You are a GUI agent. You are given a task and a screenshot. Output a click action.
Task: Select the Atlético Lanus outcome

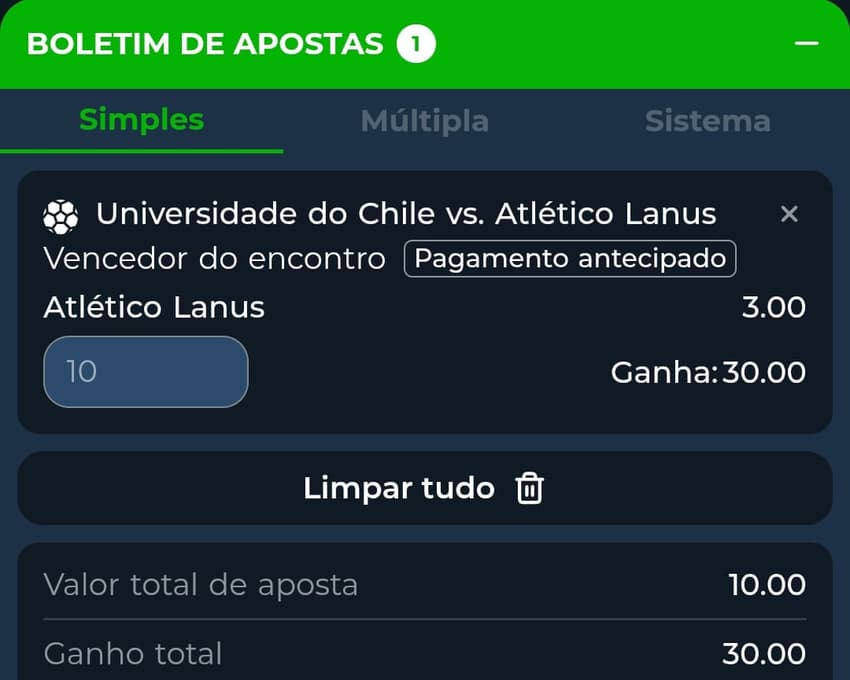pyautogui.click(x=152, y=307)
